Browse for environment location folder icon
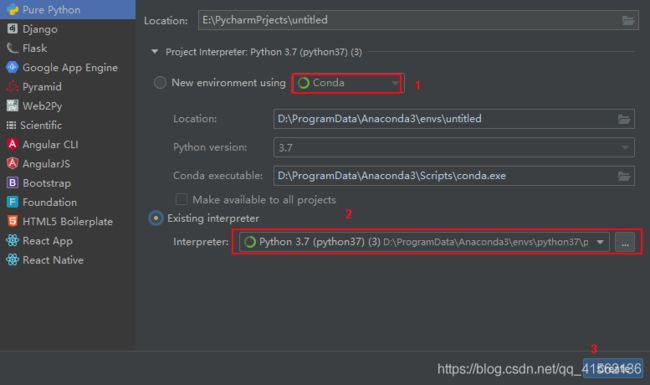 coord(624,119)
